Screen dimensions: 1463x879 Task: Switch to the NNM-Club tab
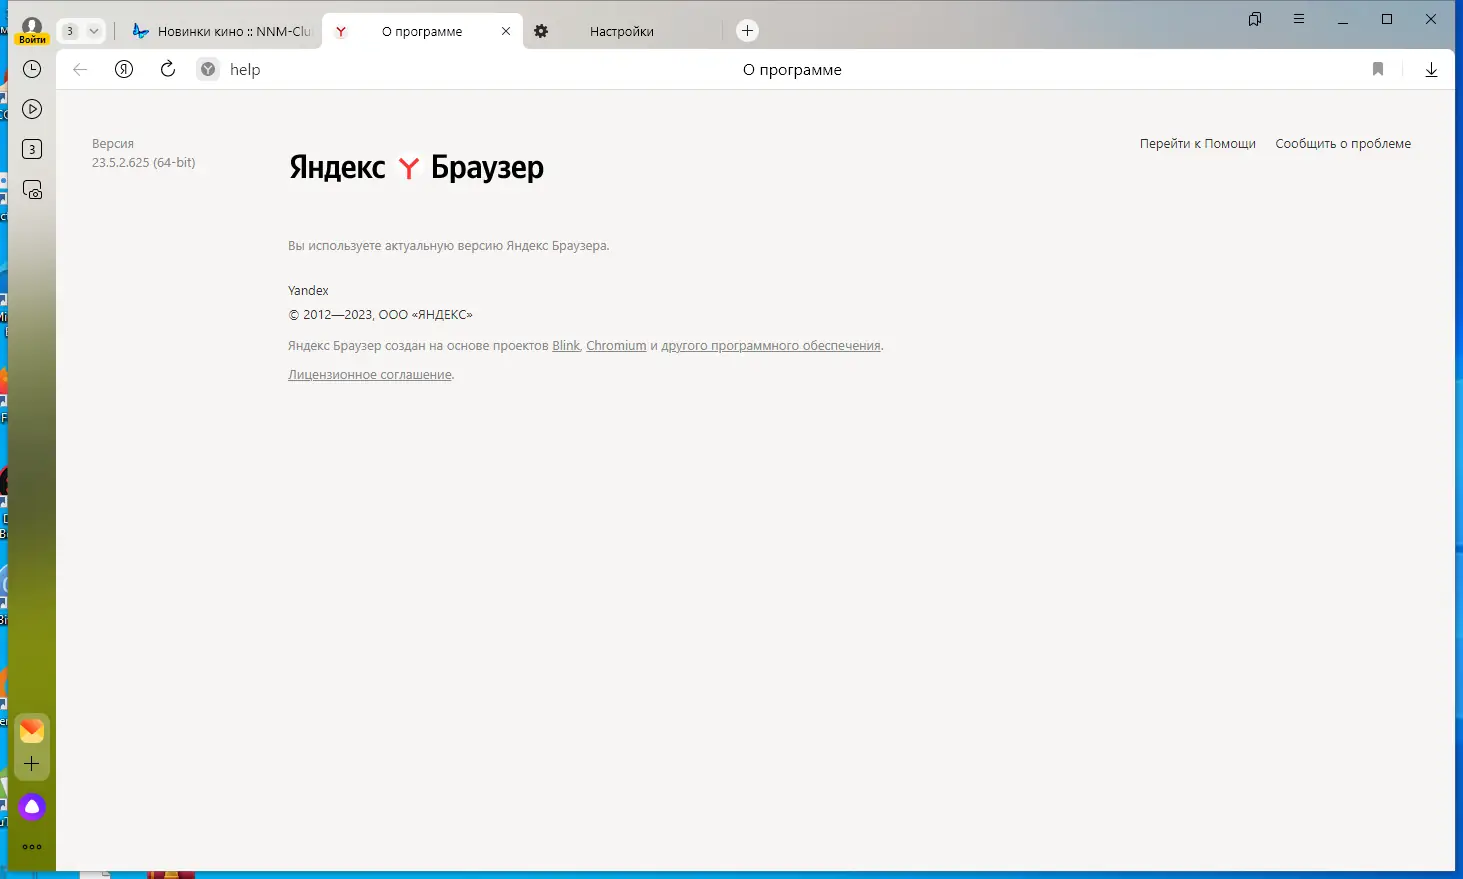pyautogui.click(x=230, y=31)
